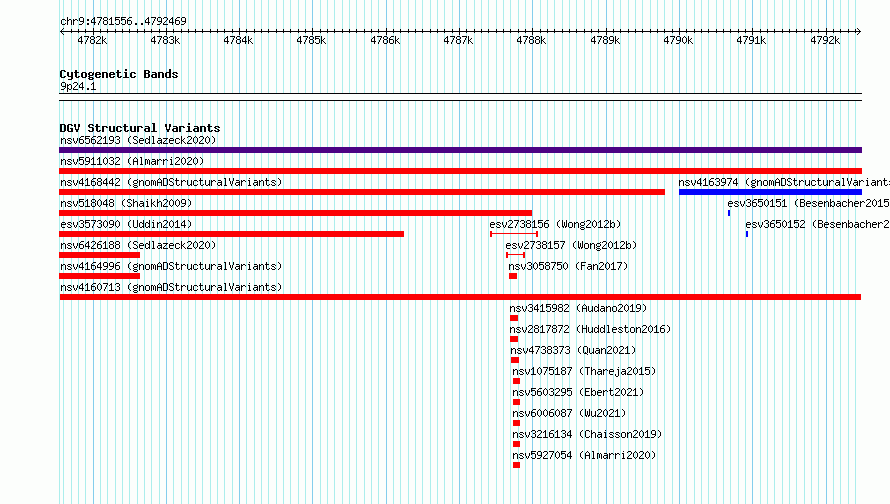The height and width of the screenshot is (504, 890).
Task: Click the long red nsv4160713 bar
Action: (460, 297)
